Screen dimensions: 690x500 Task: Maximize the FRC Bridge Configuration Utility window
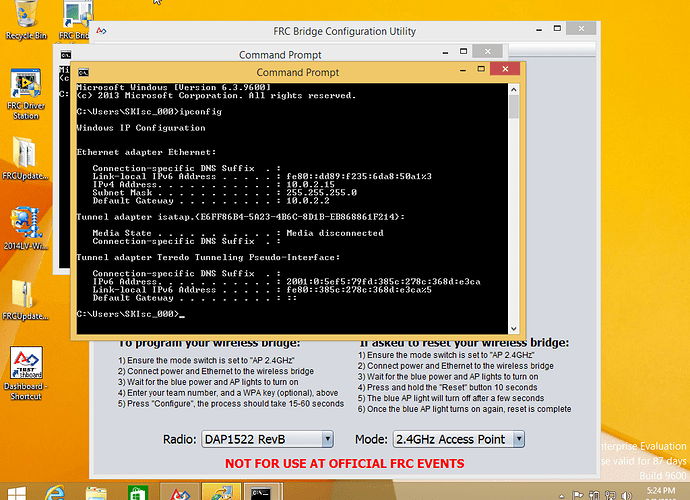click(x=557, y=28)
